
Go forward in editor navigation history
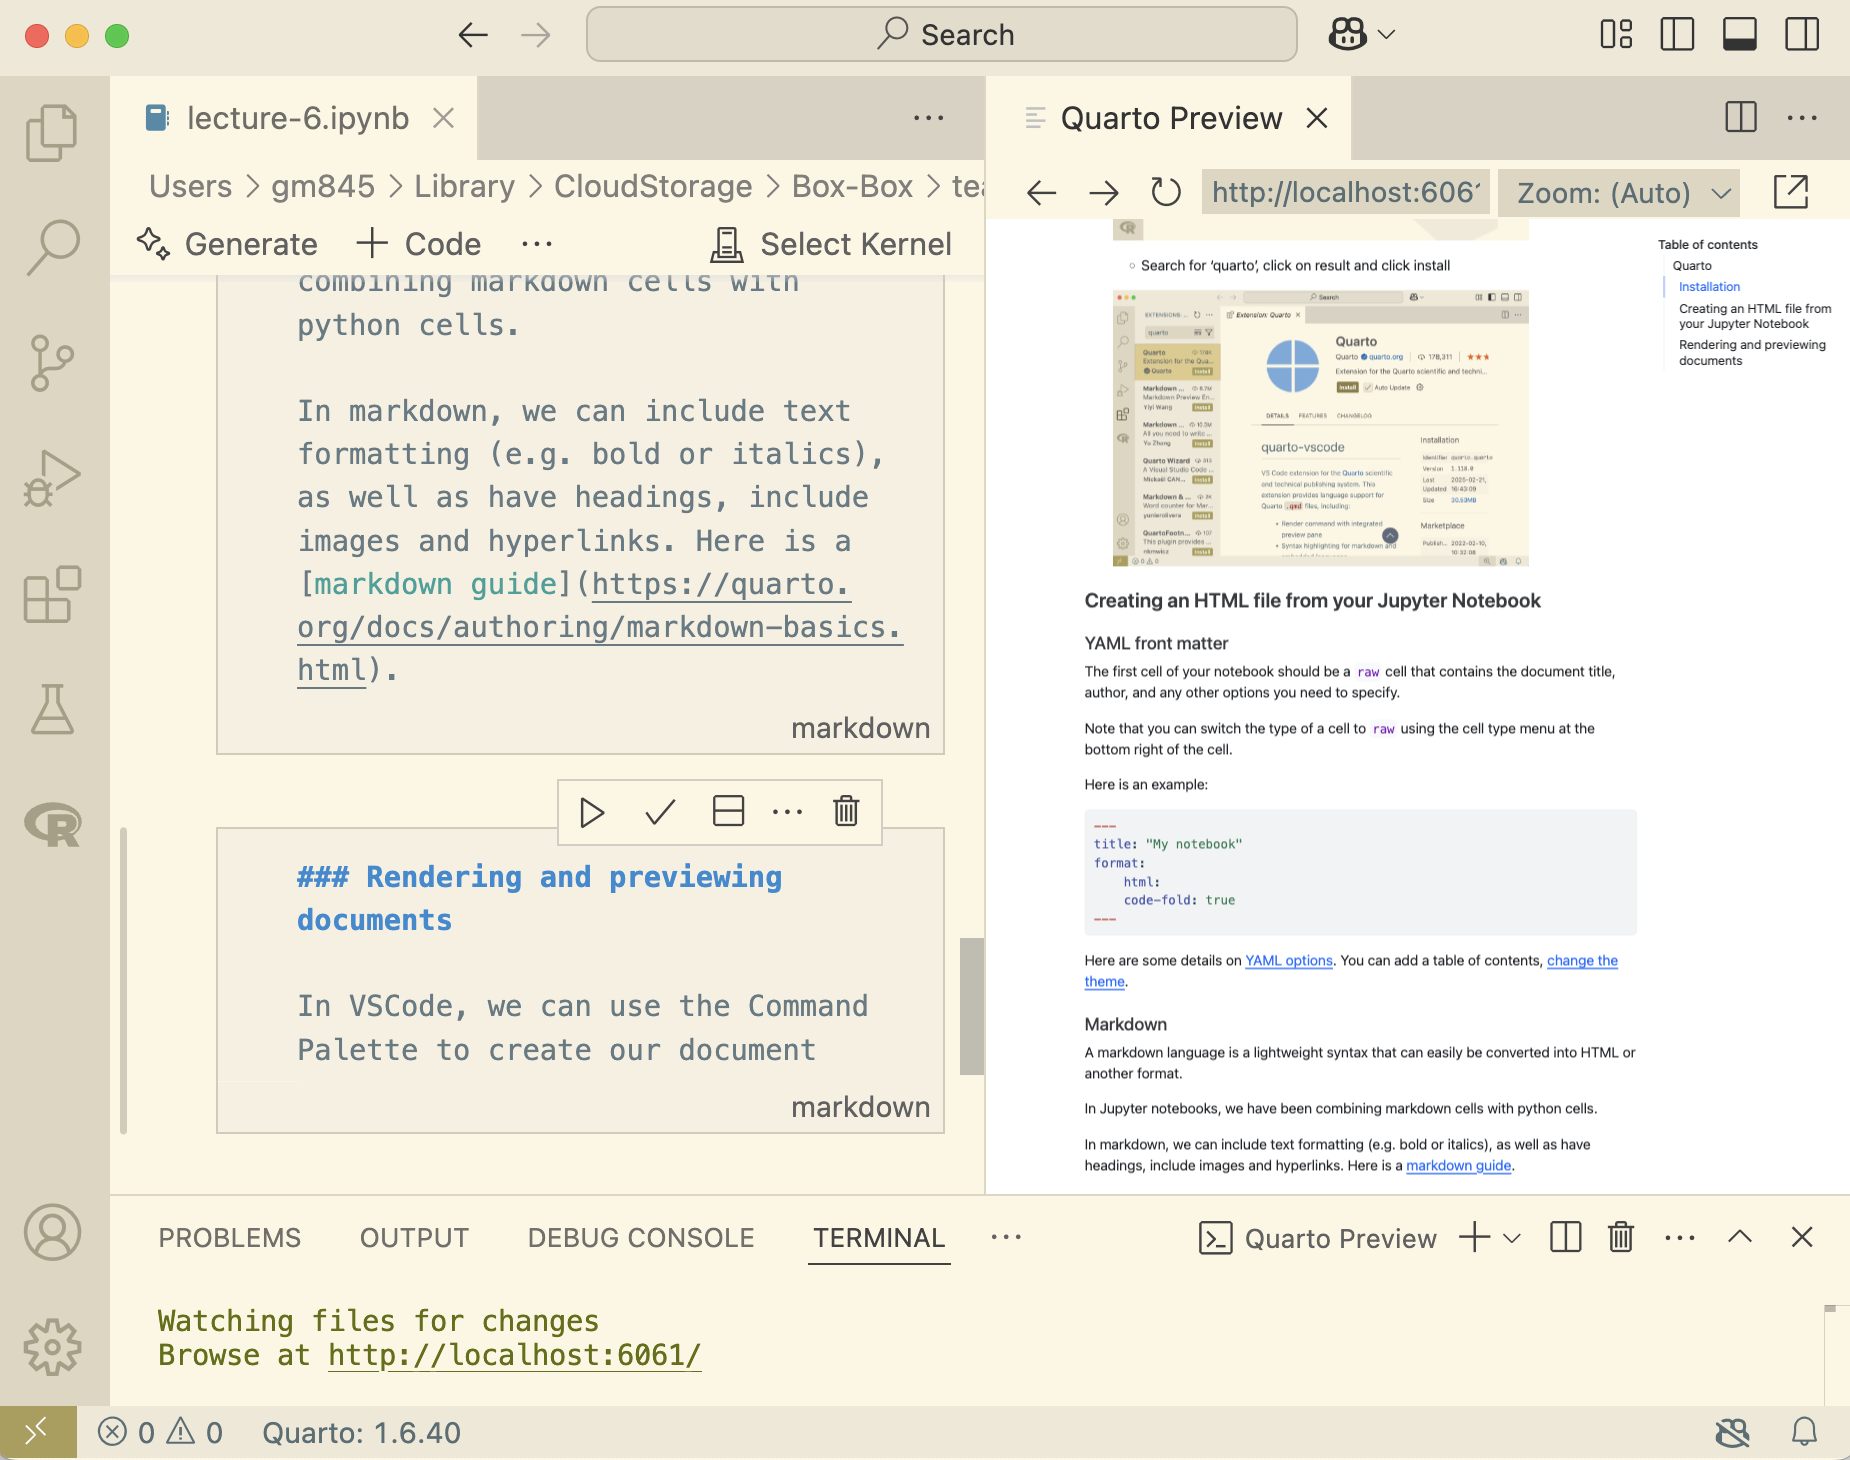[536, 36]
